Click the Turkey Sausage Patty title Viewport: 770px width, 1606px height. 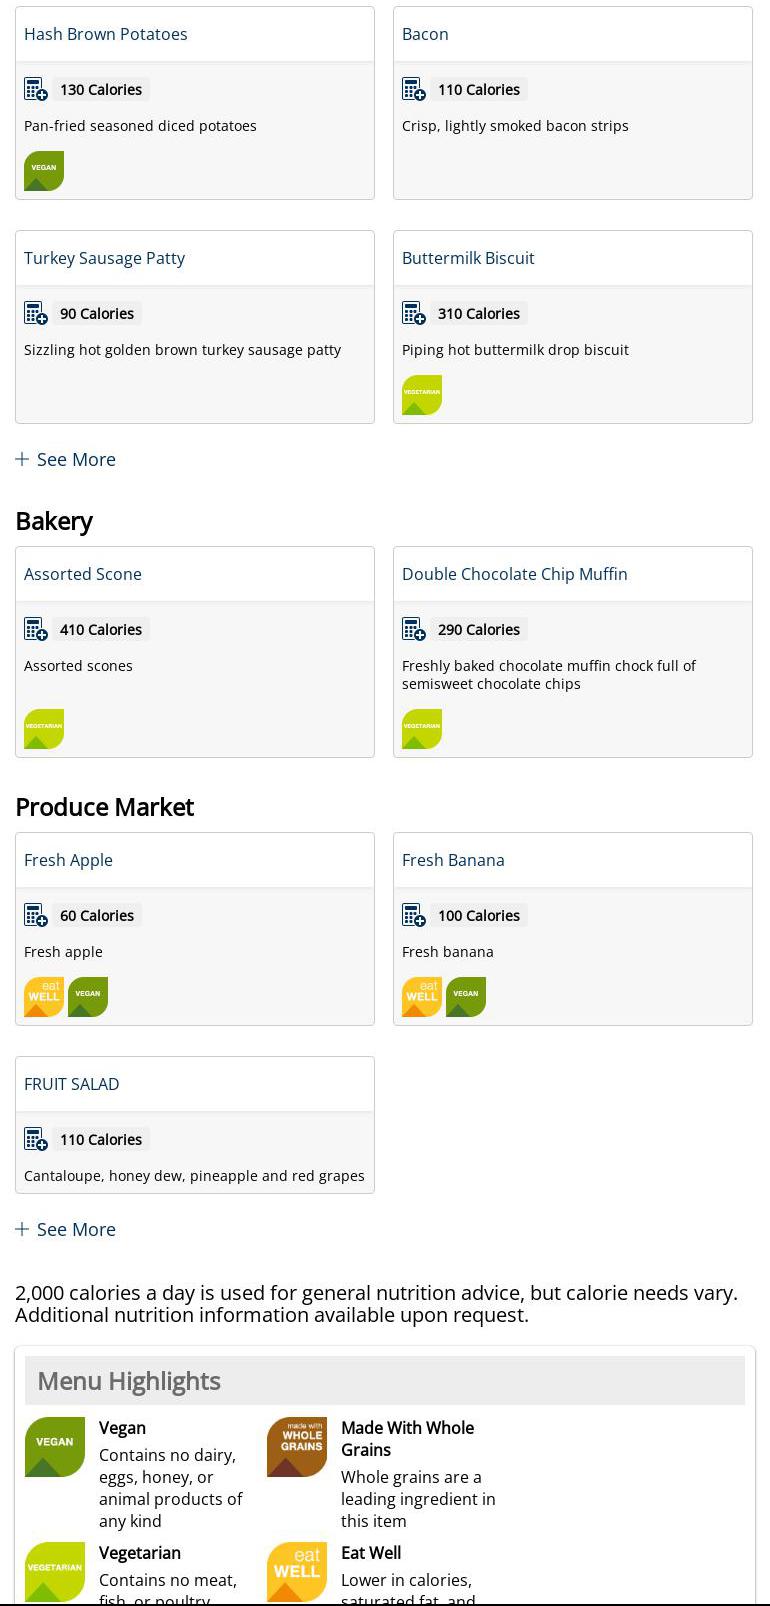point(105,258)
